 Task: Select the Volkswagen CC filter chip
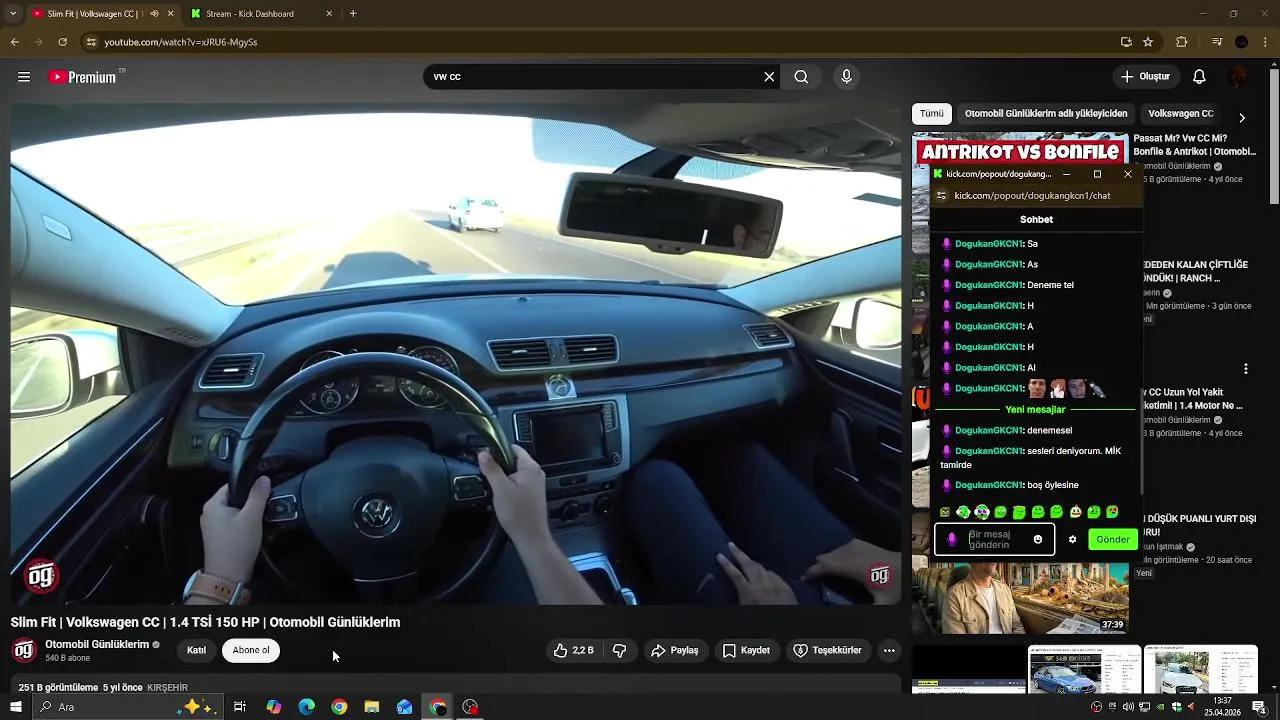click(x=1181, y=114)
